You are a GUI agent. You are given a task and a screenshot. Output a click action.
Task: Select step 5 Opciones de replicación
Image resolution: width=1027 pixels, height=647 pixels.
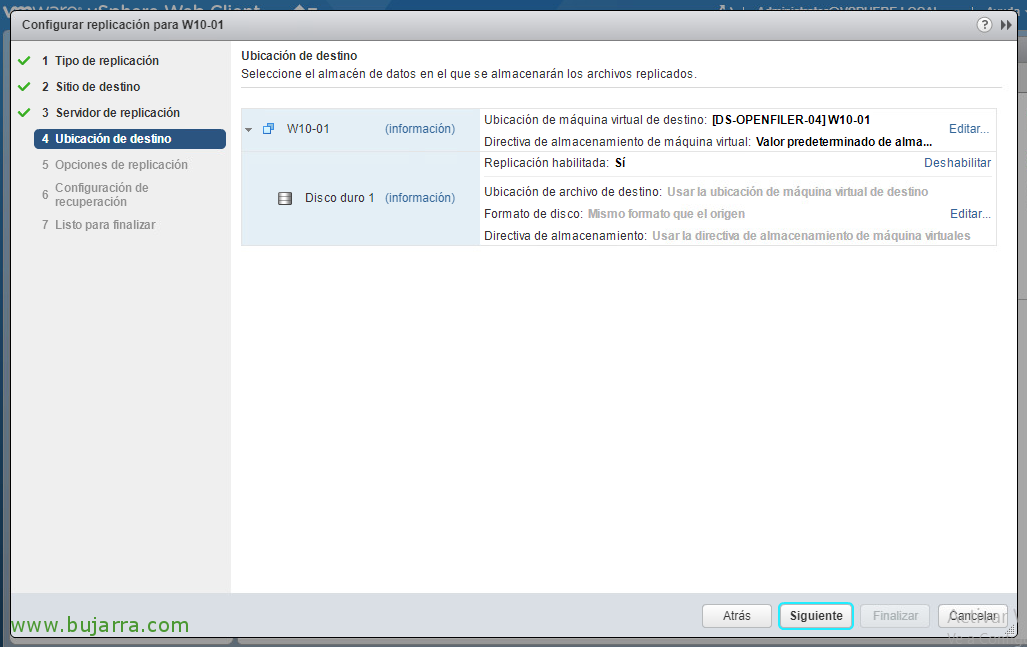coord(121,165)
